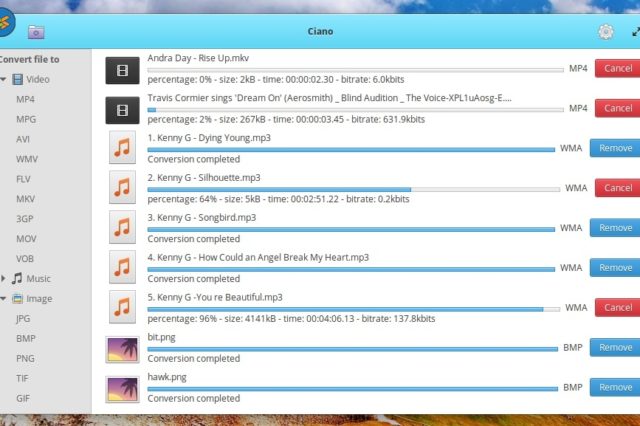The width and height of the screenshot is (640, 426).
Task: Click the film icon for Andra Day video
Action: point(122,69)
